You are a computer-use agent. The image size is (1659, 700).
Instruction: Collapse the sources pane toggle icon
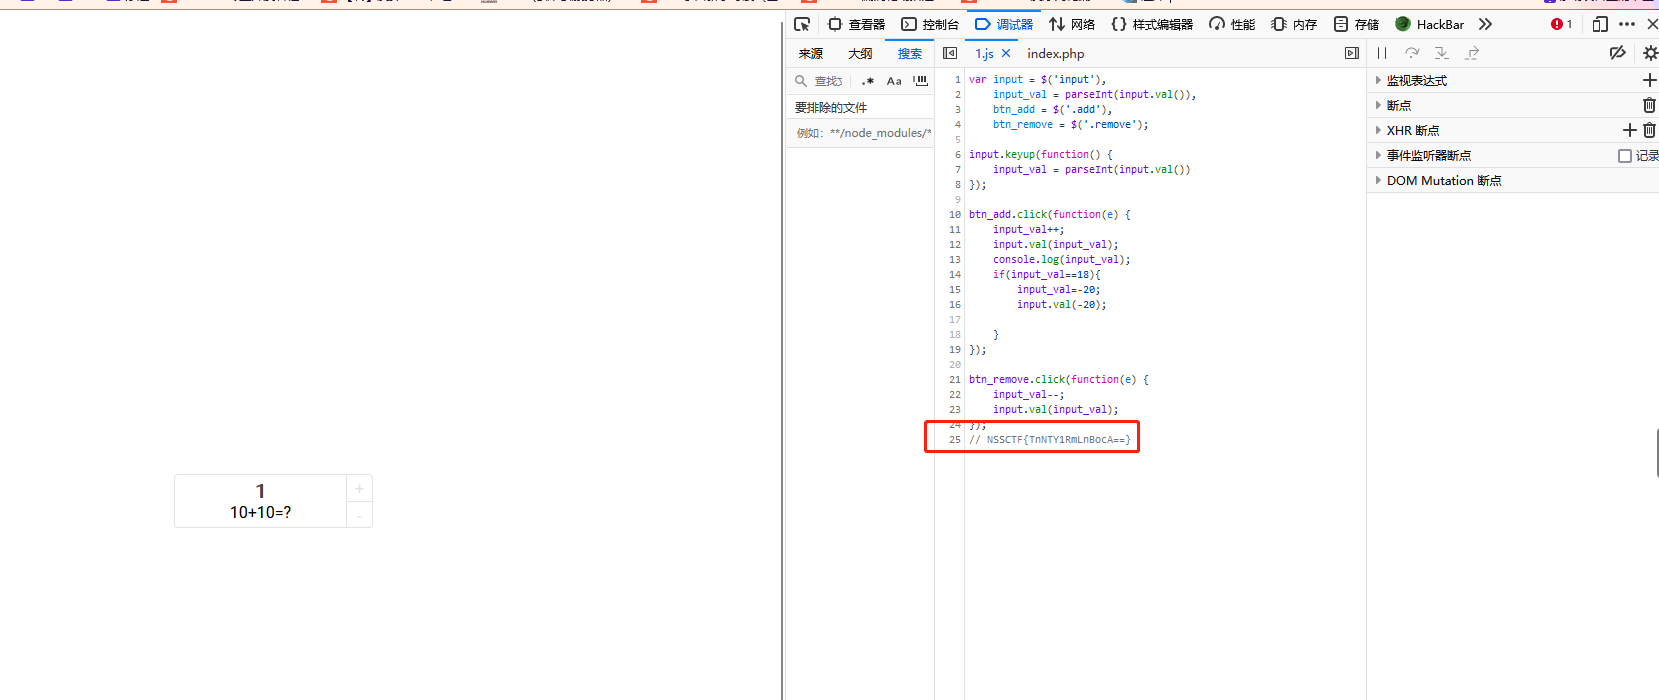point(950,53)
